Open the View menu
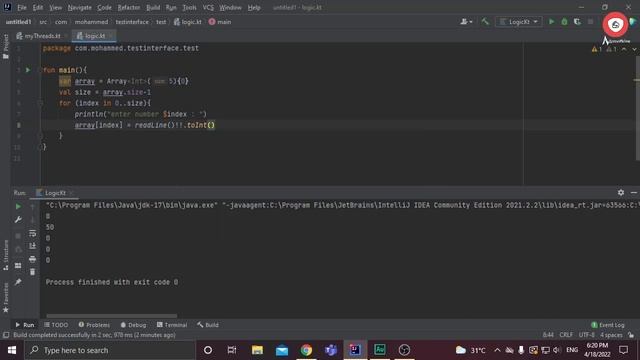Image resolution: width=640 pixels, height=360 pixels. (56, 7)
